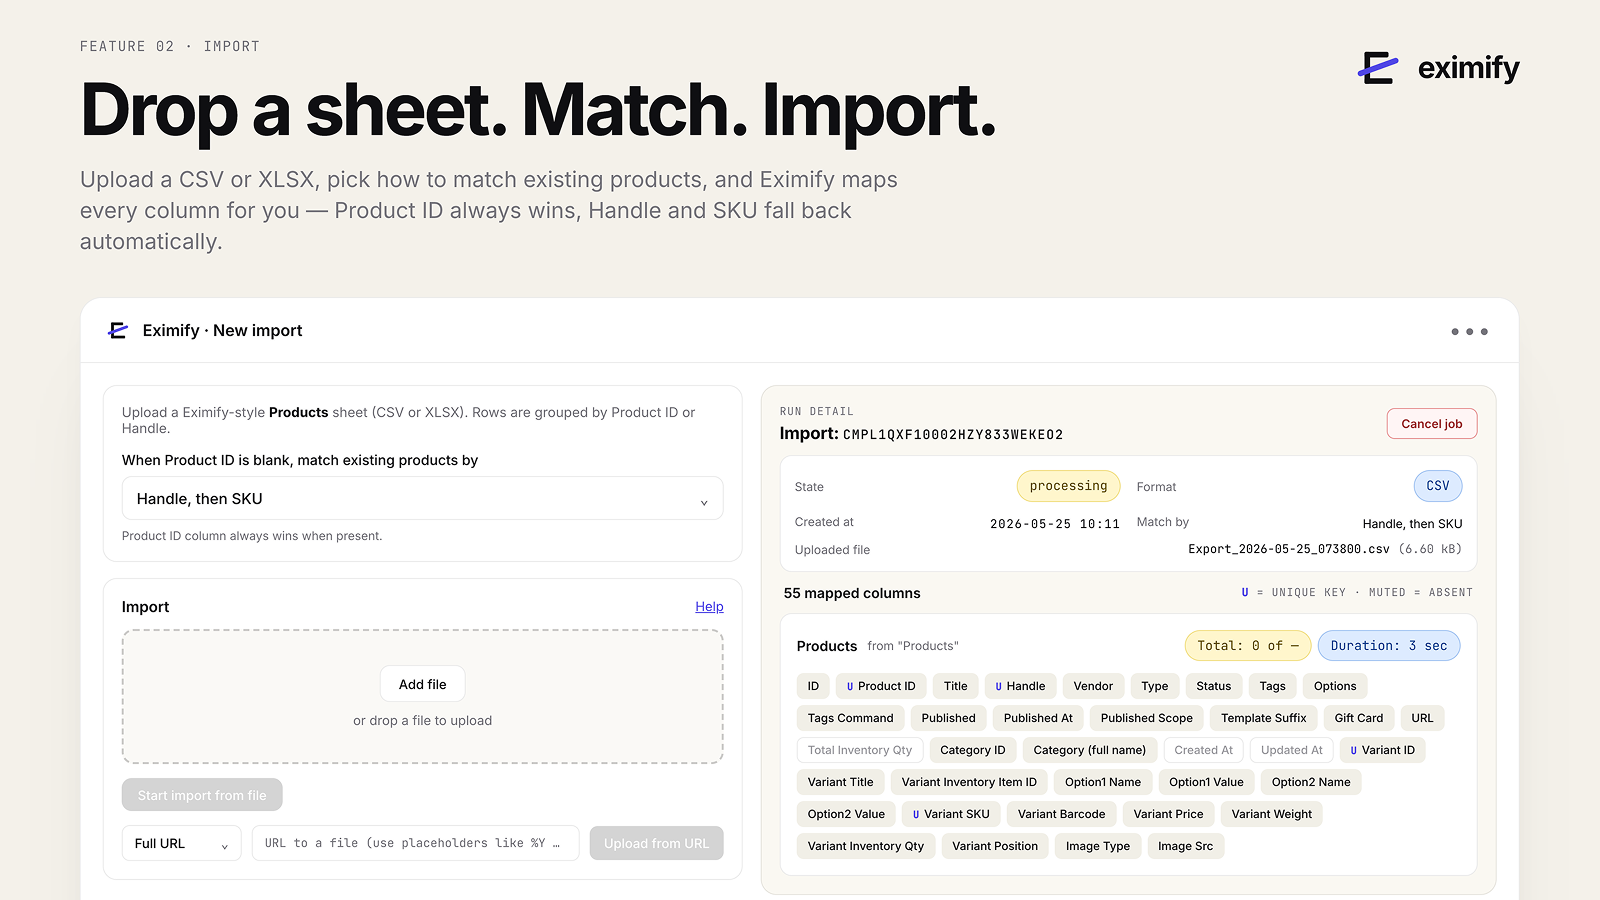Click the Match by value in run detail

point(1412,524)
